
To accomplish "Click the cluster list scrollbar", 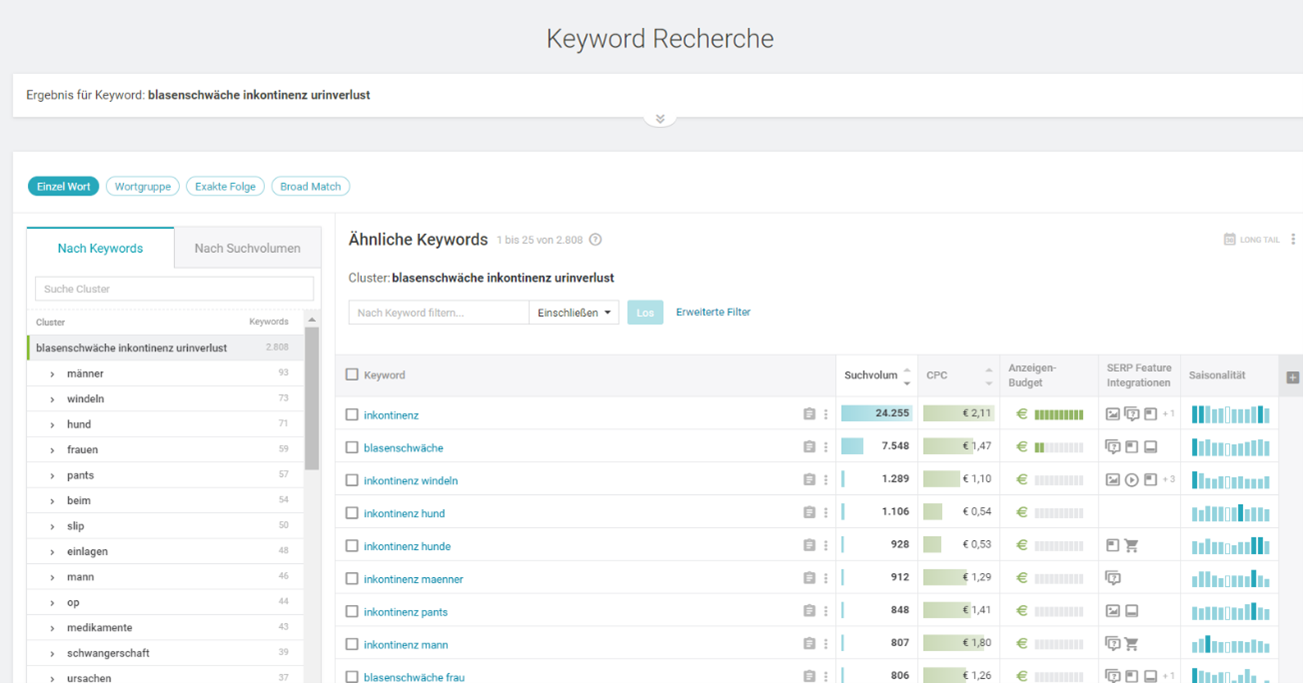I will coord(312,398).
